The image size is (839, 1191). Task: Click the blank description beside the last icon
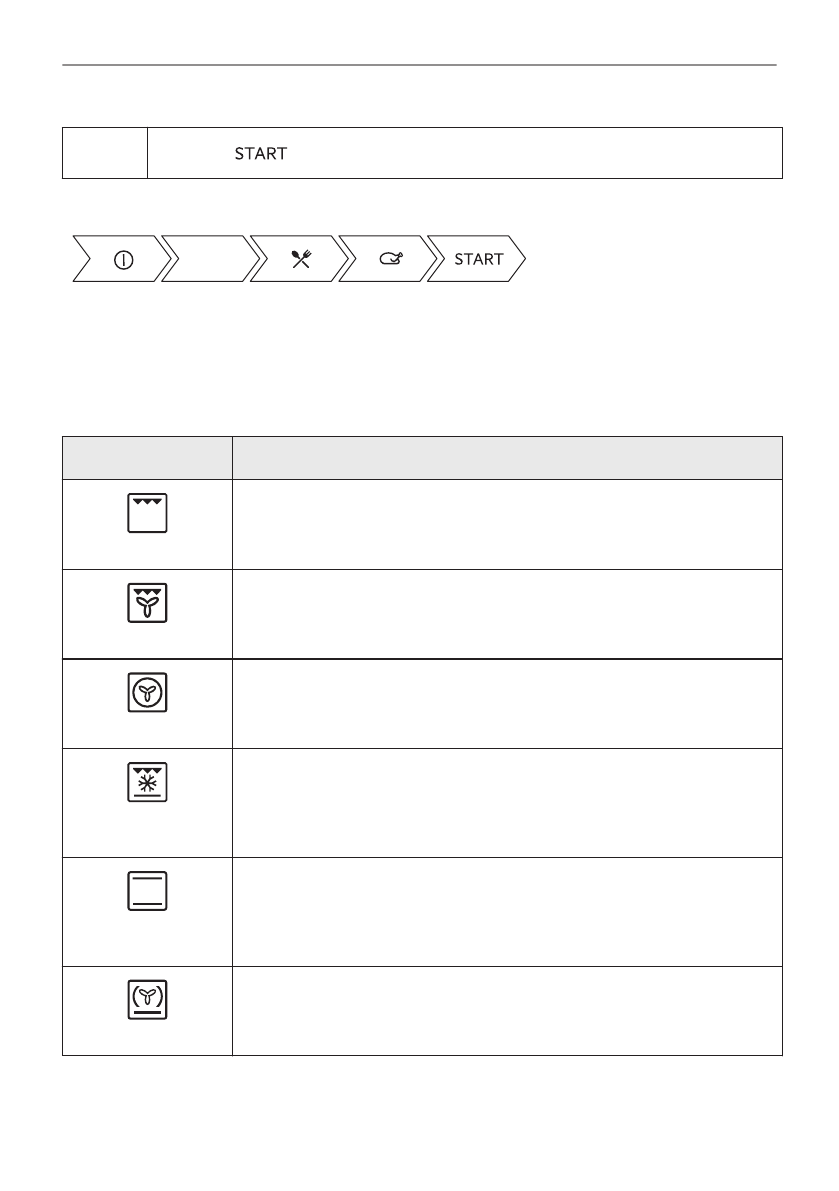(507, 1010)
